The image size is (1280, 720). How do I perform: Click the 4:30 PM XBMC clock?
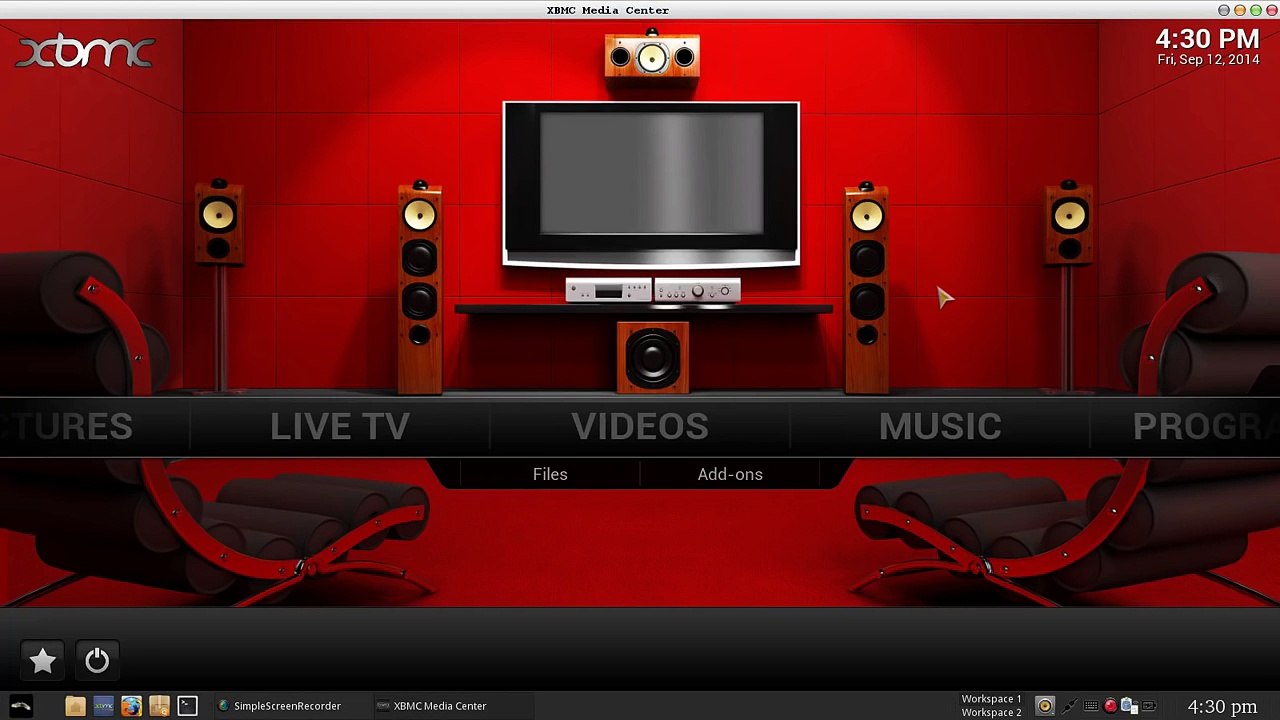[1207, 39]
